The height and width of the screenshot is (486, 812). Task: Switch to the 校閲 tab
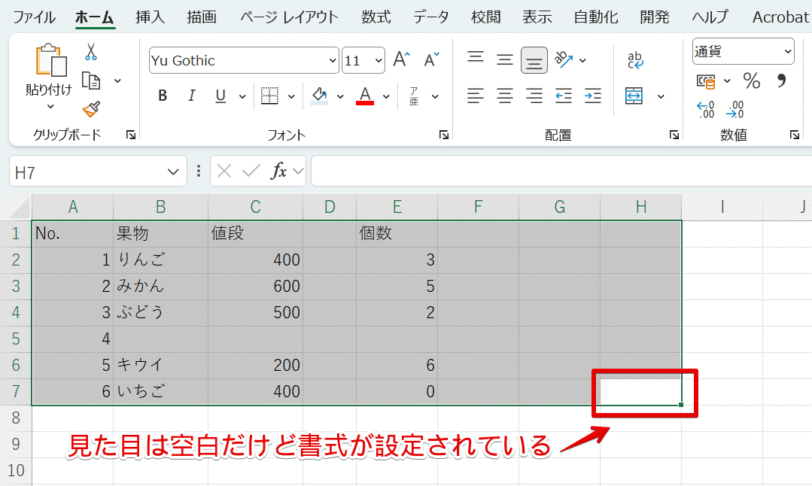point(486,17)
